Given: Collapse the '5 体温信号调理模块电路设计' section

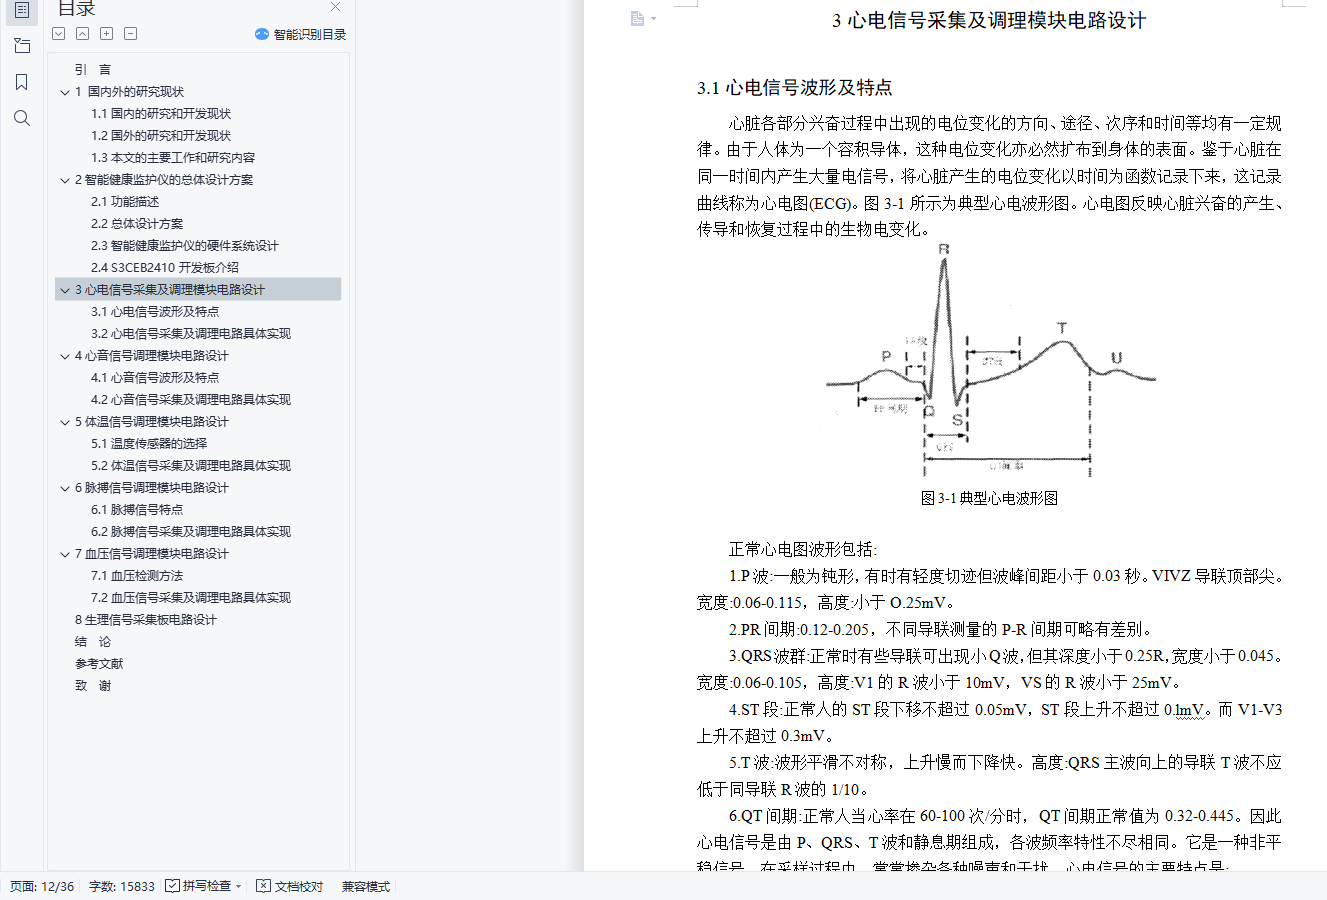Looking at the screenshot, I should [x=65, y=422].
